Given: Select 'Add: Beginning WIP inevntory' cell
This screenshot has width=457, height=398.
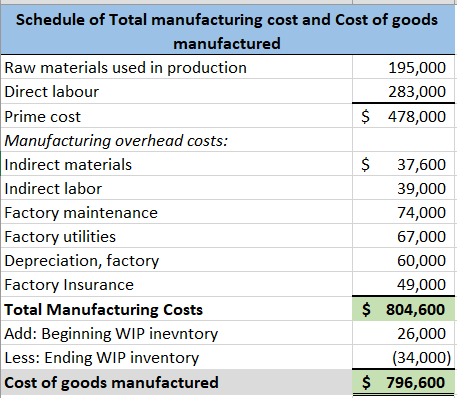Looking at the screenshot, I should tap(177, 333).
